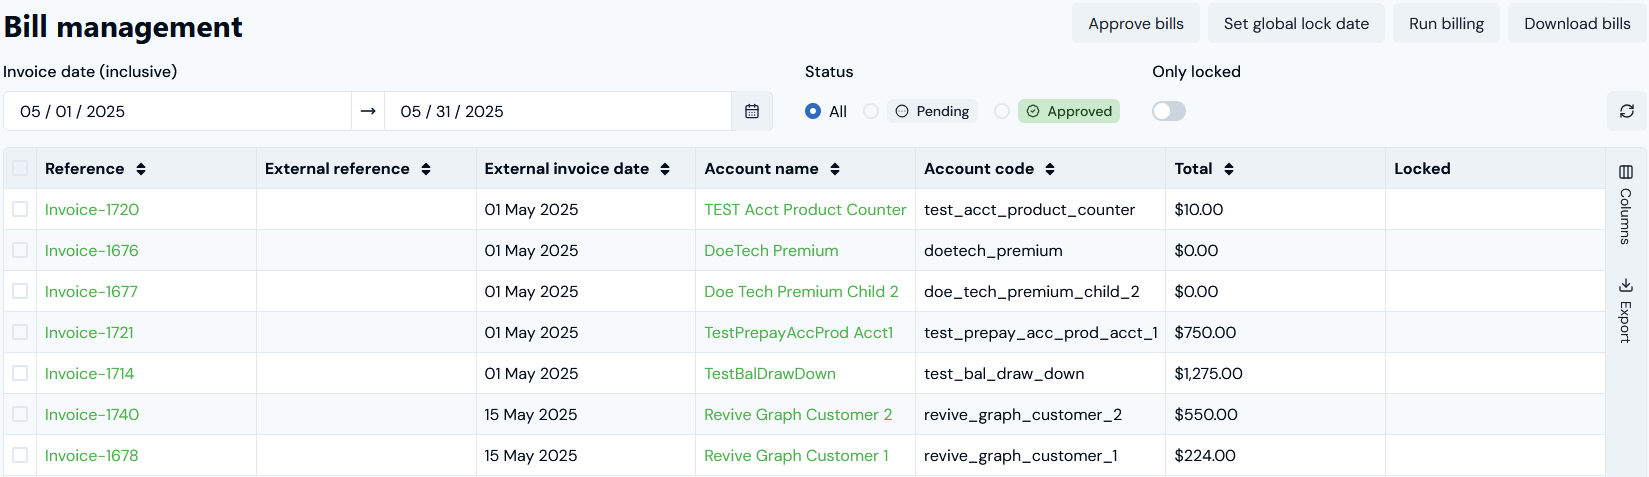
Task: Sort by External reference column
Action: 426,169
